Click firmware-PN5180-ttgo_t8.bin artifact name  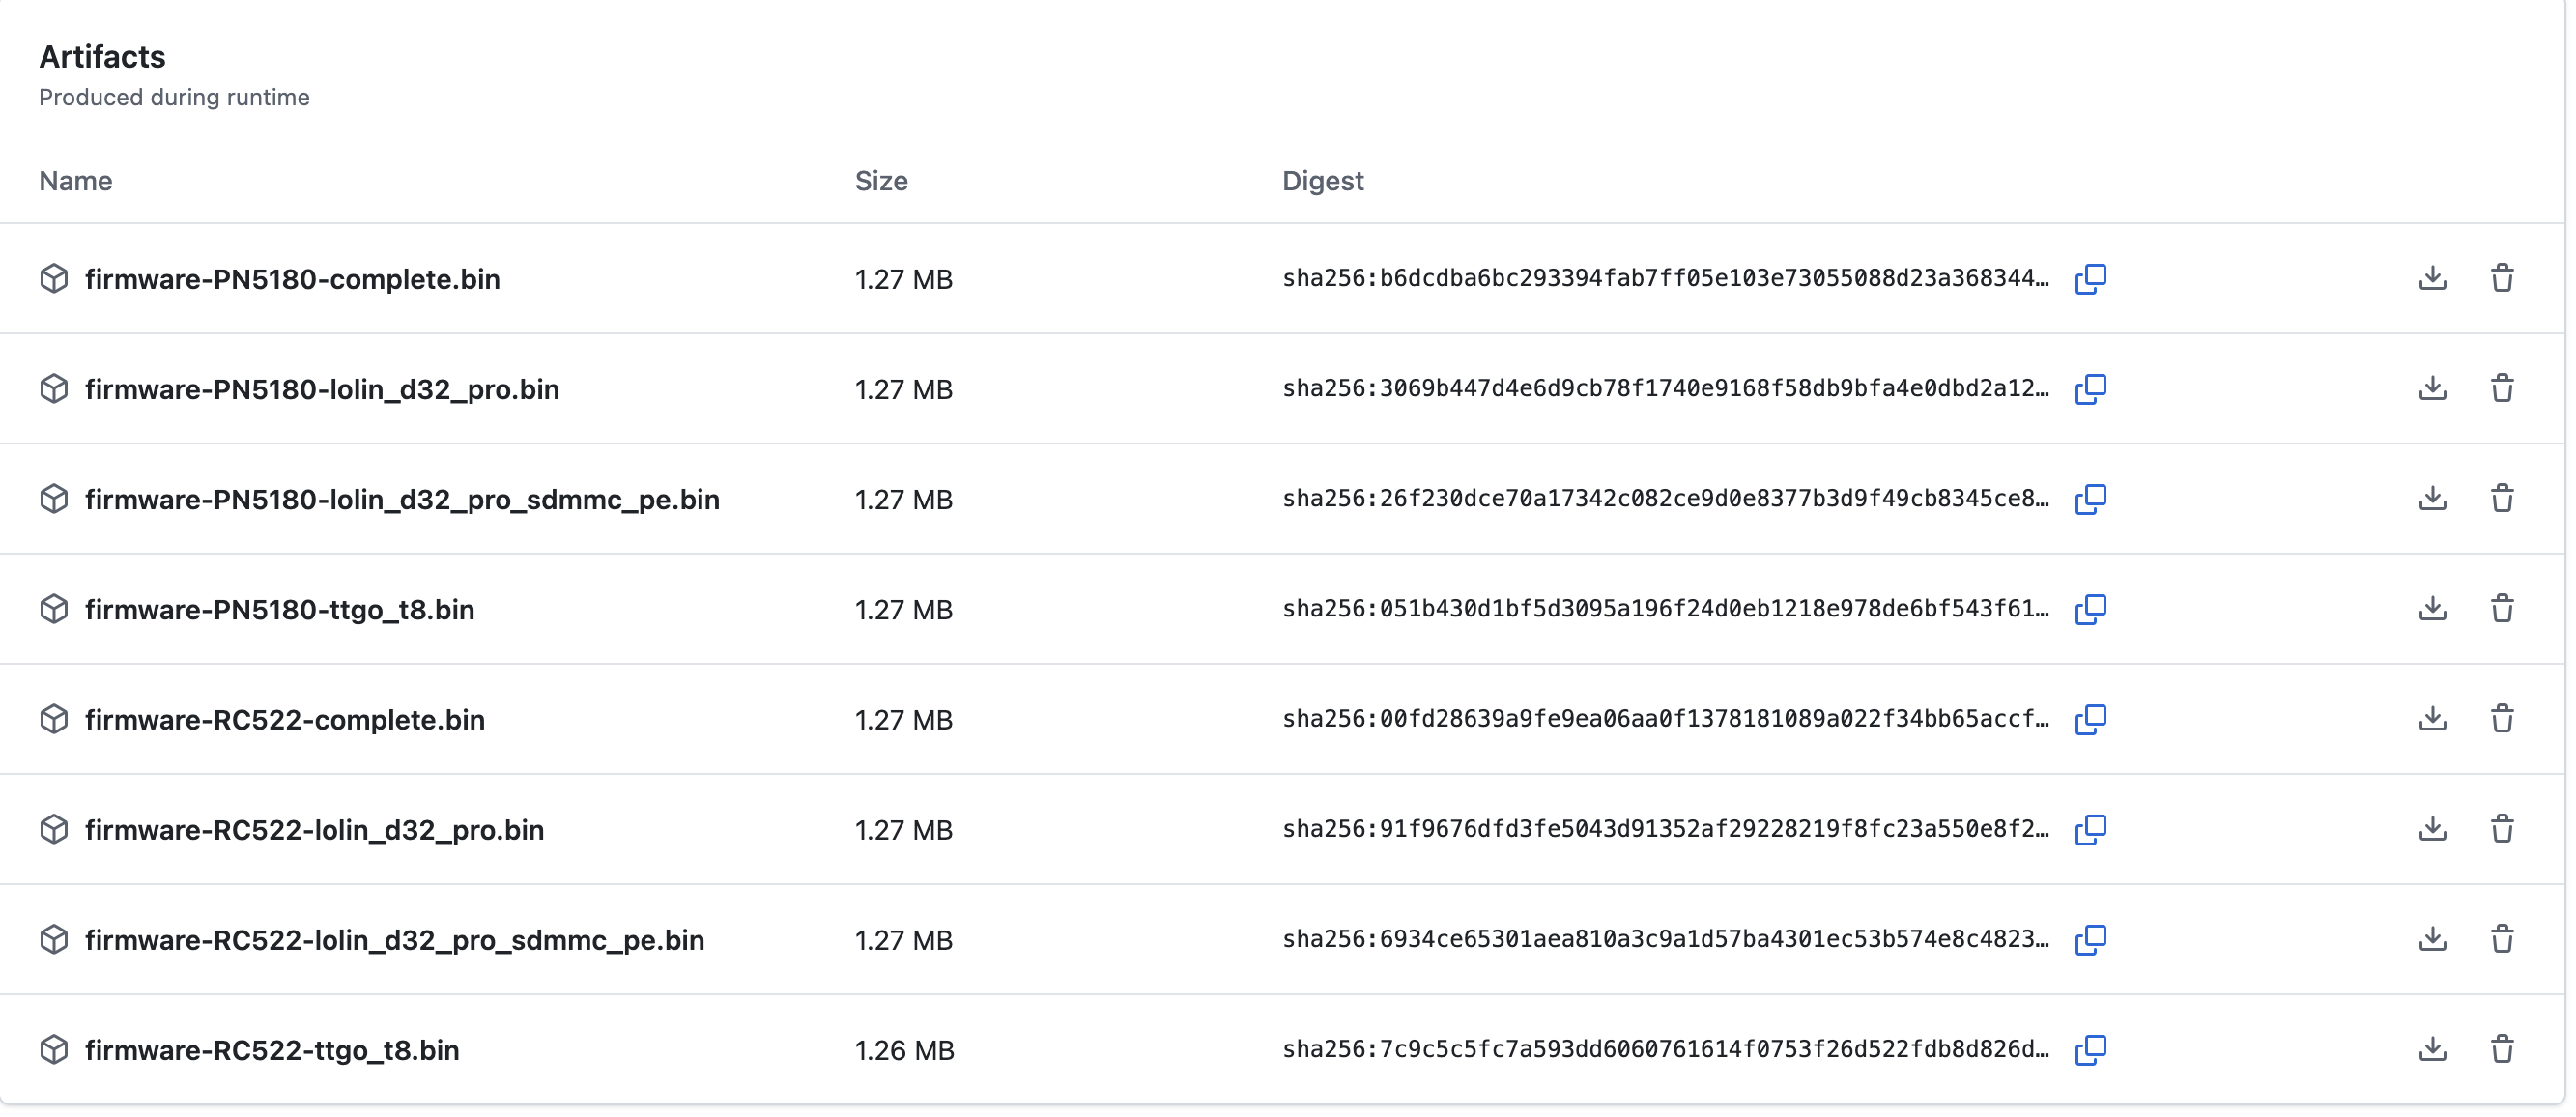coord(279,609)
